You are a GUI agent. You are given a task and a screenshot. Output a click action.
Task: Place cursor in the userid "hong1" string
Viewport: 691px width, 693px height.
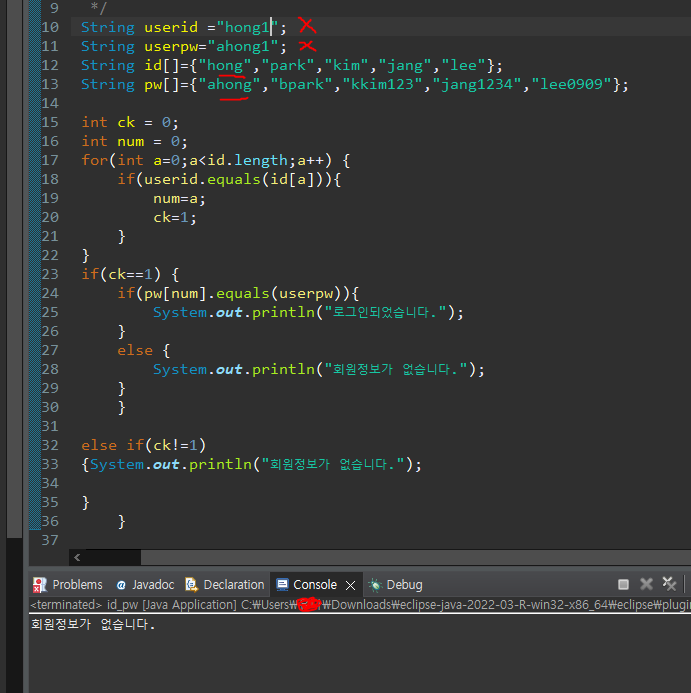point(247,27)
